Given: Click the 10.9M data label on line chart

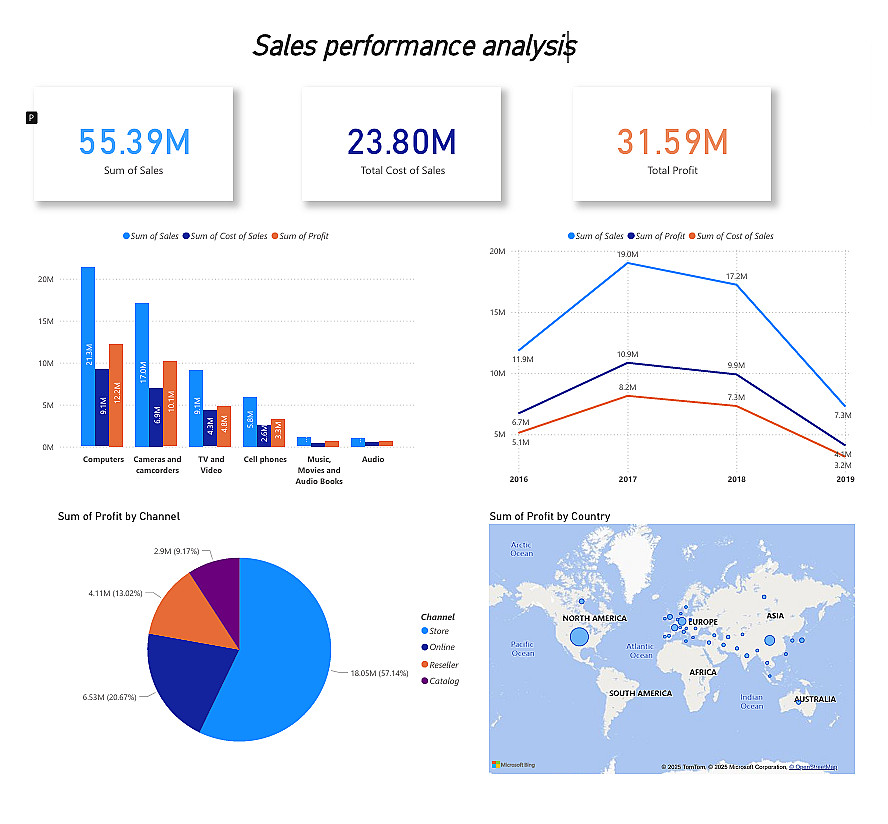Looking at the screenshot, I should click(x=627, y=355).
